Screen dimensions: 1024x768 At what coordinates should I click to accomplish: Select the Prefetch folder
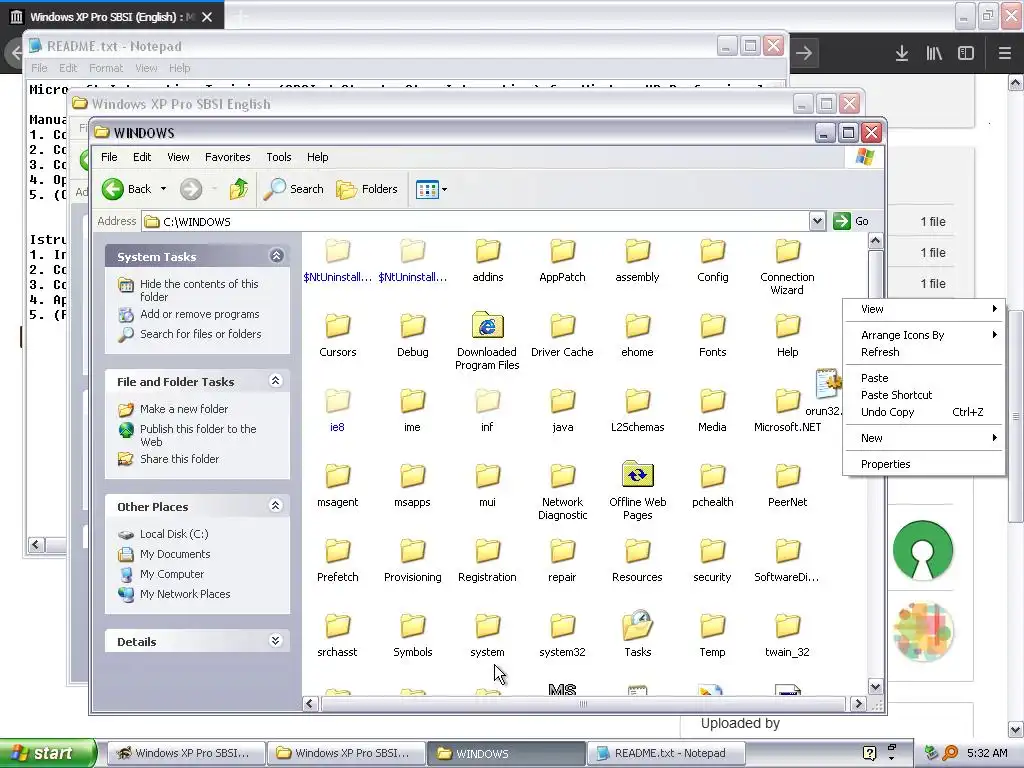click(x=338, y=560)
